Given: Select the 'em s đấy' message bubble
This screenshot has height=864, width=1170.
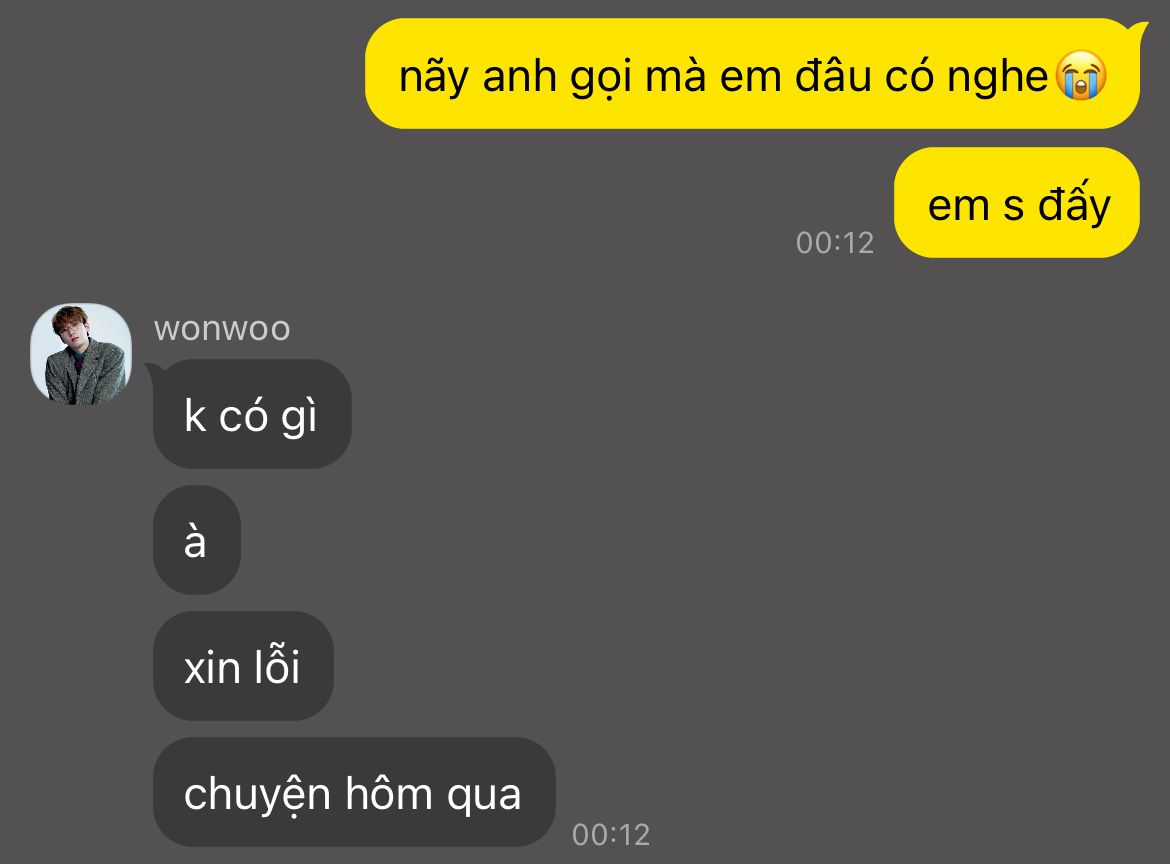Looking at the screenshot, I should (1017, 202).
